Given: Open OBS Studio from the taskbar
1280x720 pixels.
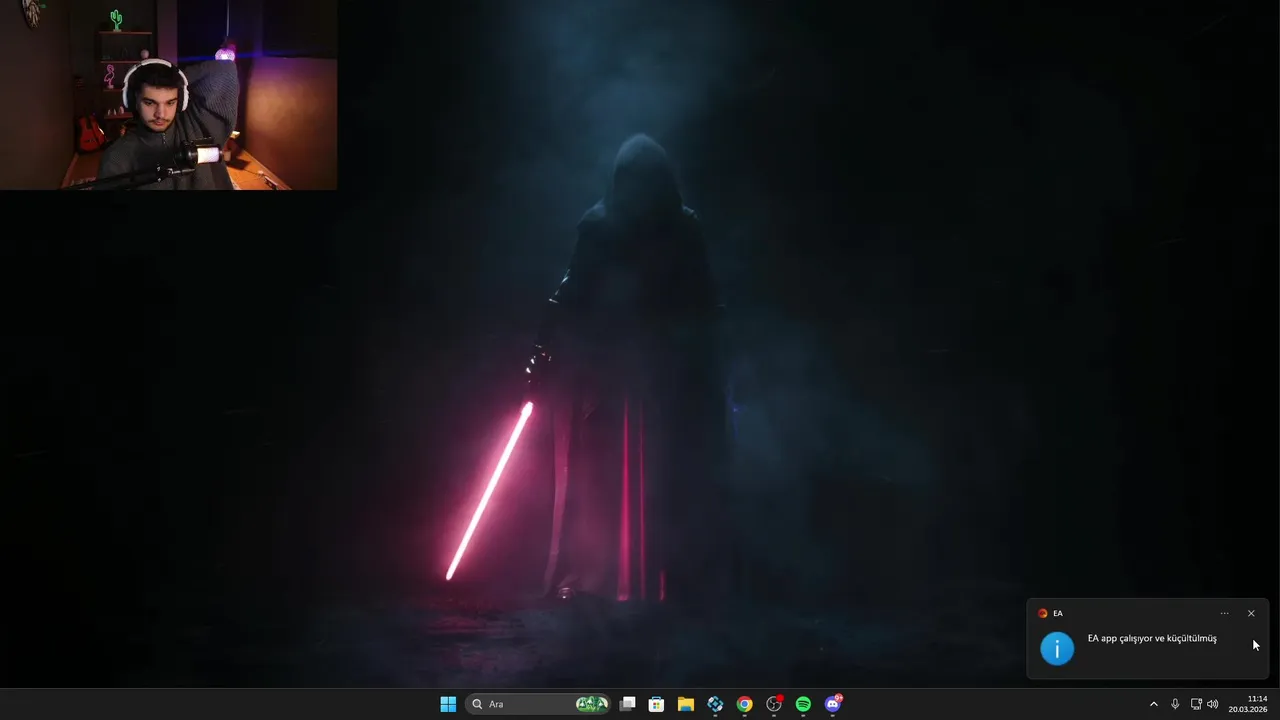Looking at the screenshot, I should (774, 704).
